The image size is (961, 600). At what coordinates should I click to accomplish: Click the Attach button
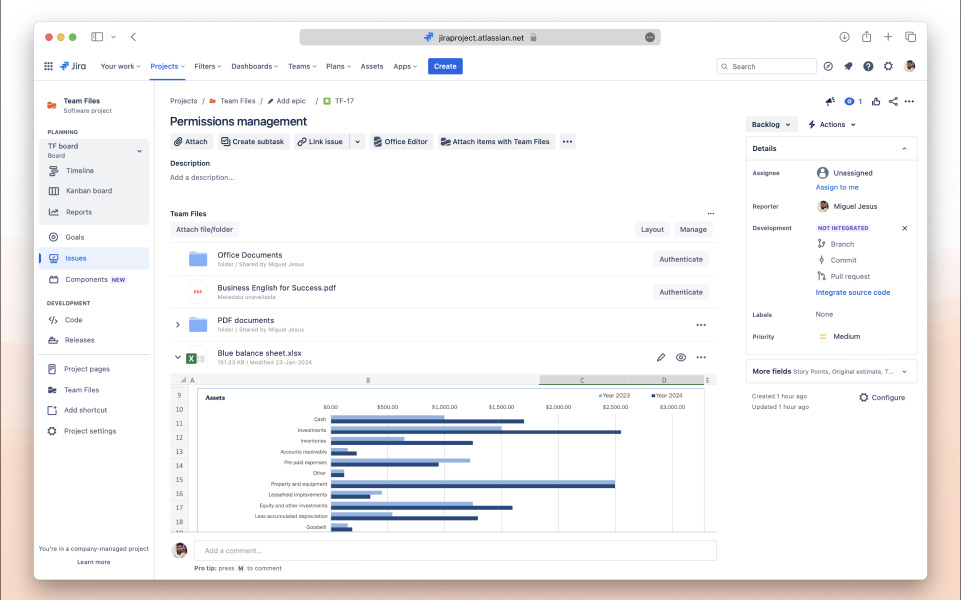pyautogui.click(x=191, y=142)
